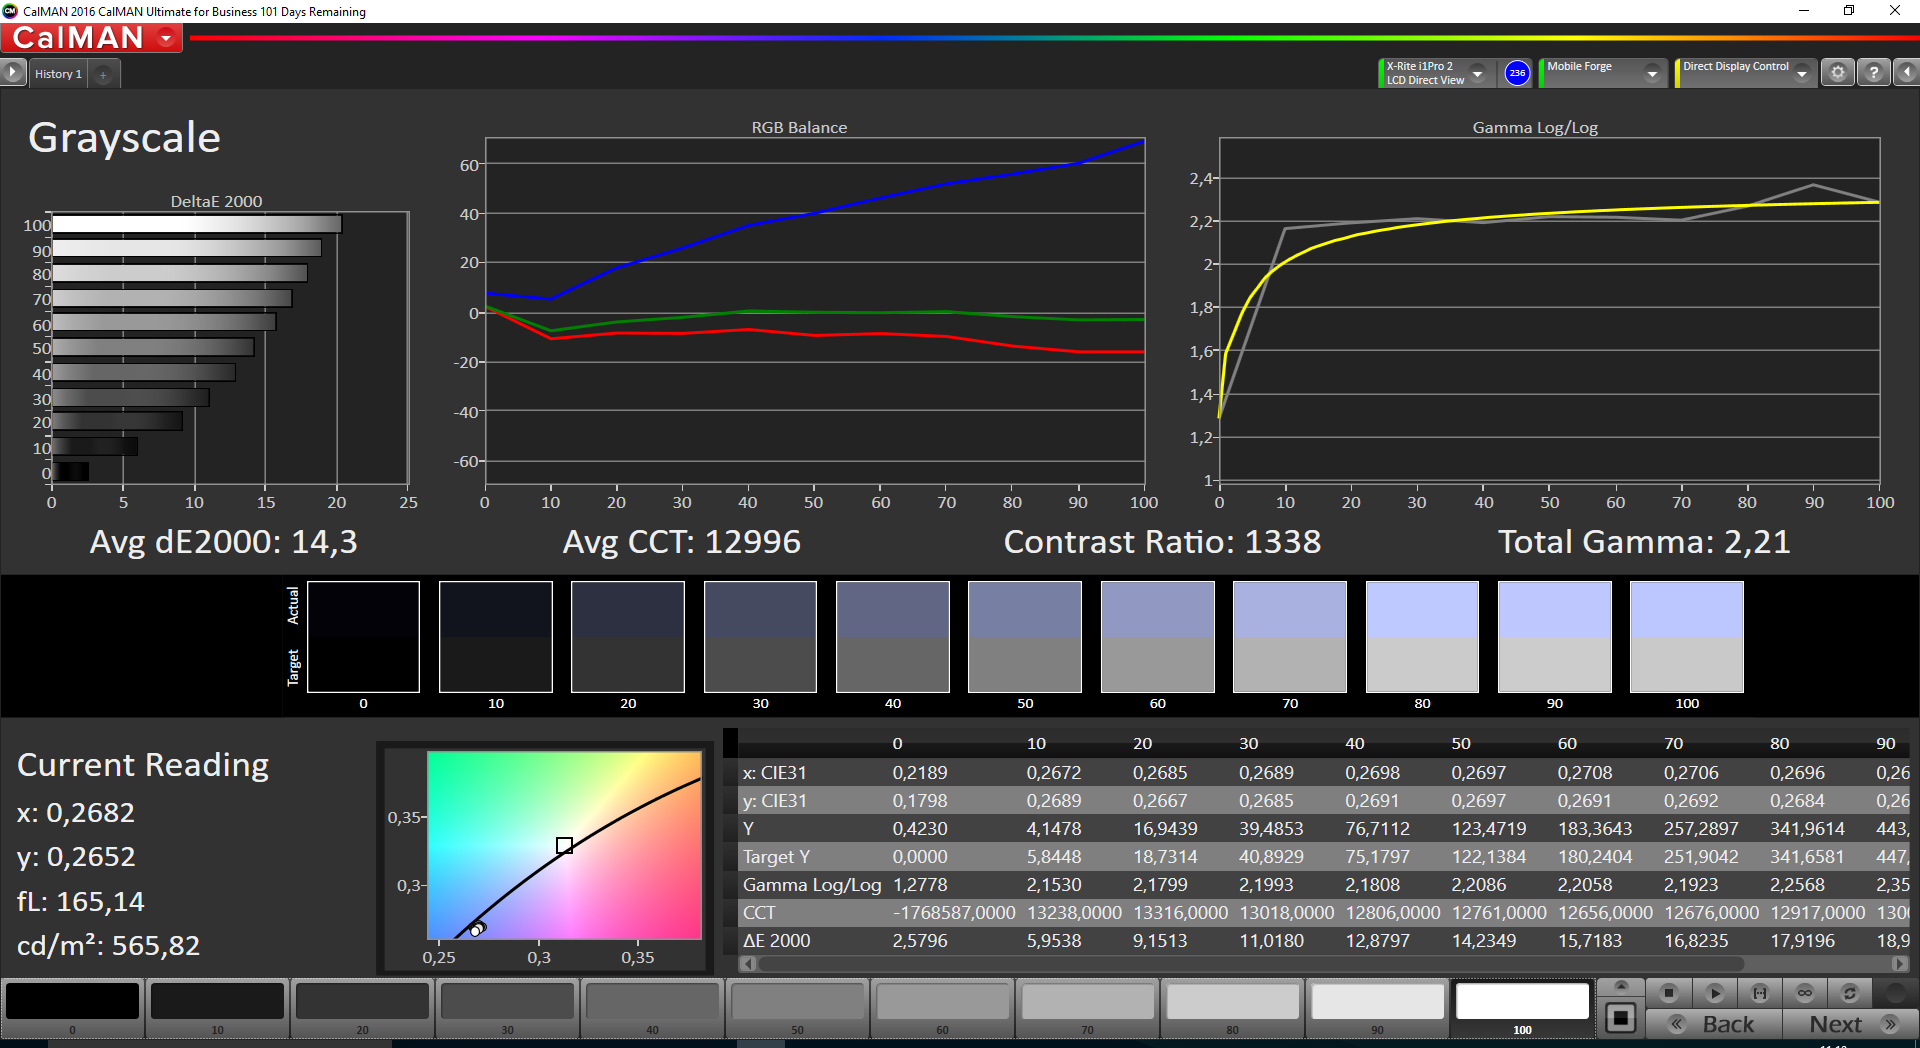Select the 70 percent gray patch button
1920x1048 pixels.
(x=1087, y=1008)
